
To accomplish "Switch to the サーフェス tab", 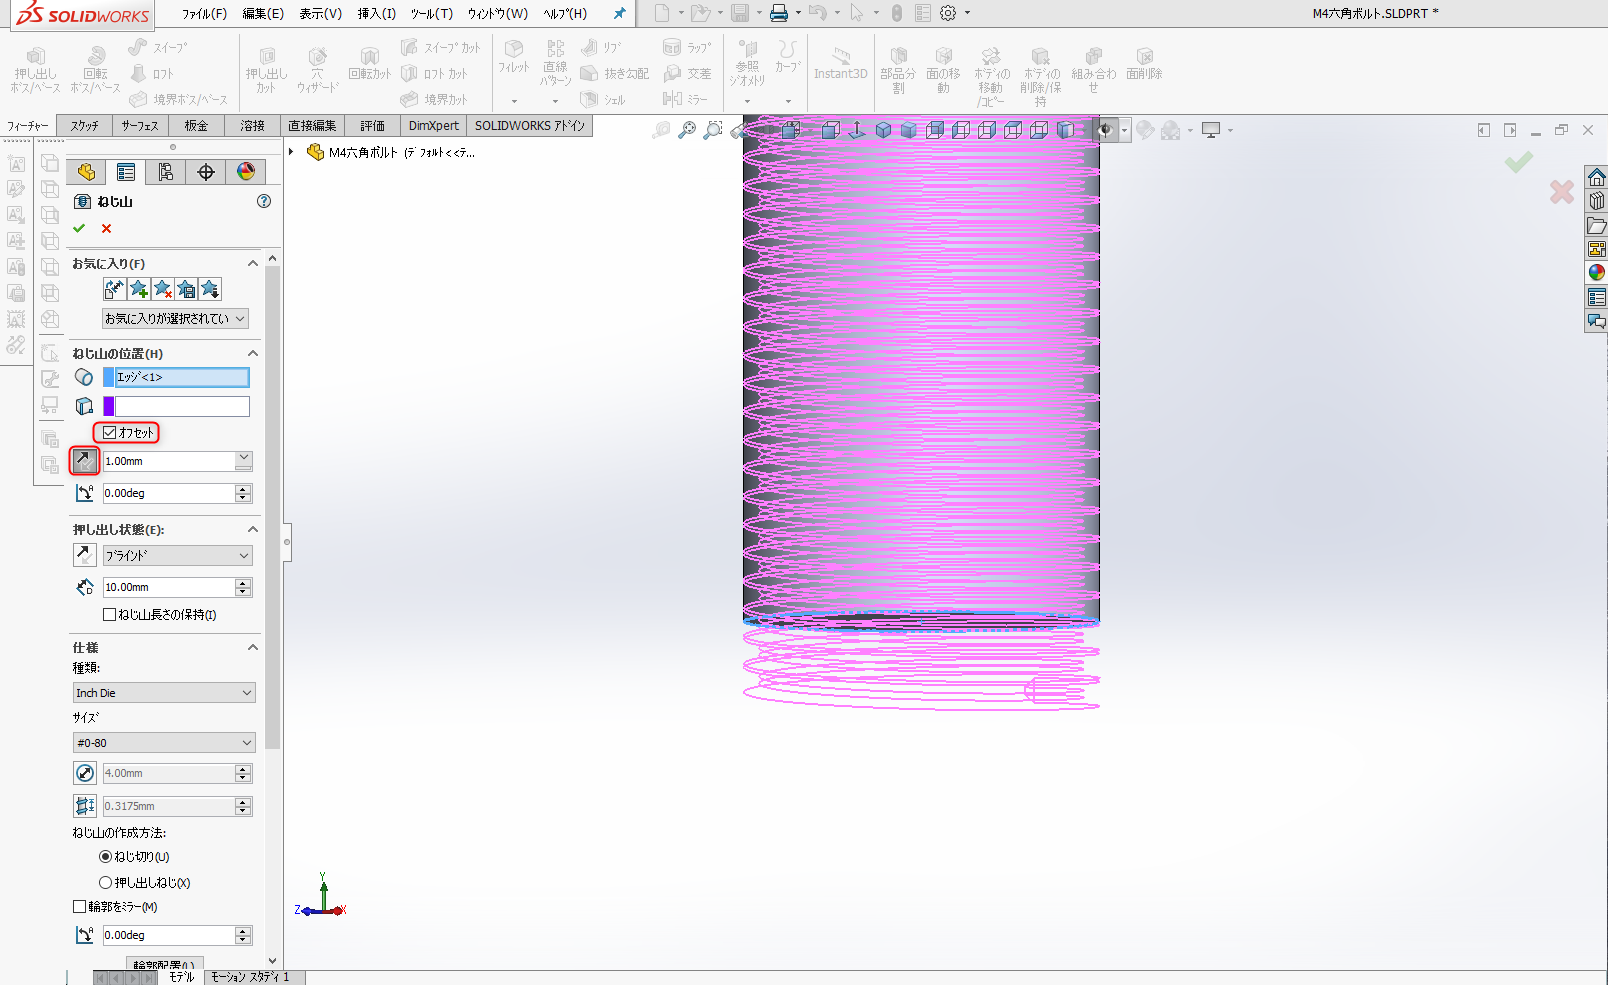I will (140, 126).
